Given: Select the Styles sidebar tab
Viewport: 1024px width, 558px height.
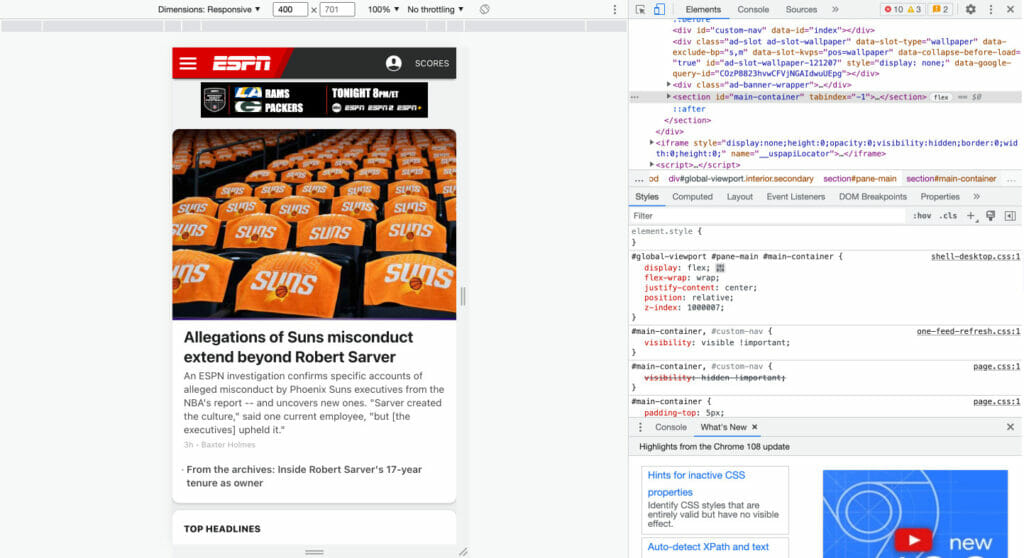Looking at the screenshot, I should click(647, 197).
